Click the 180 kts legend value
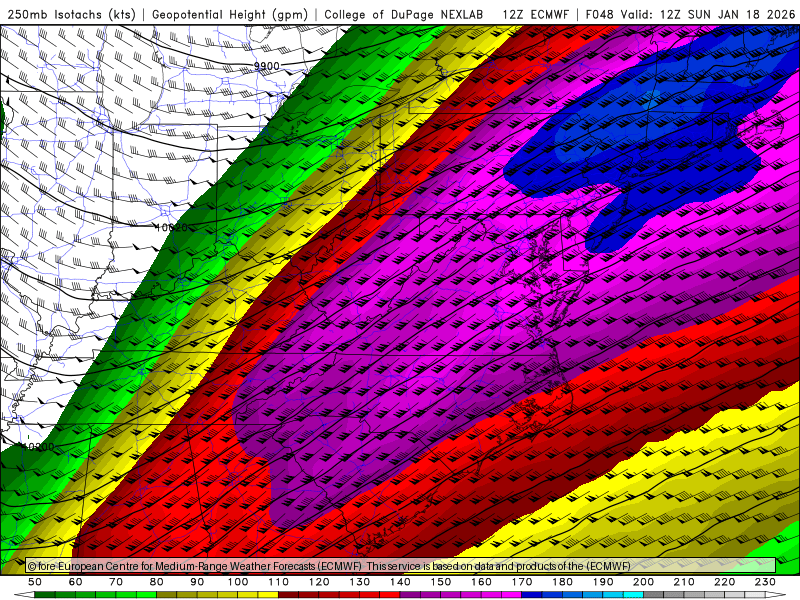 [562, 582]
